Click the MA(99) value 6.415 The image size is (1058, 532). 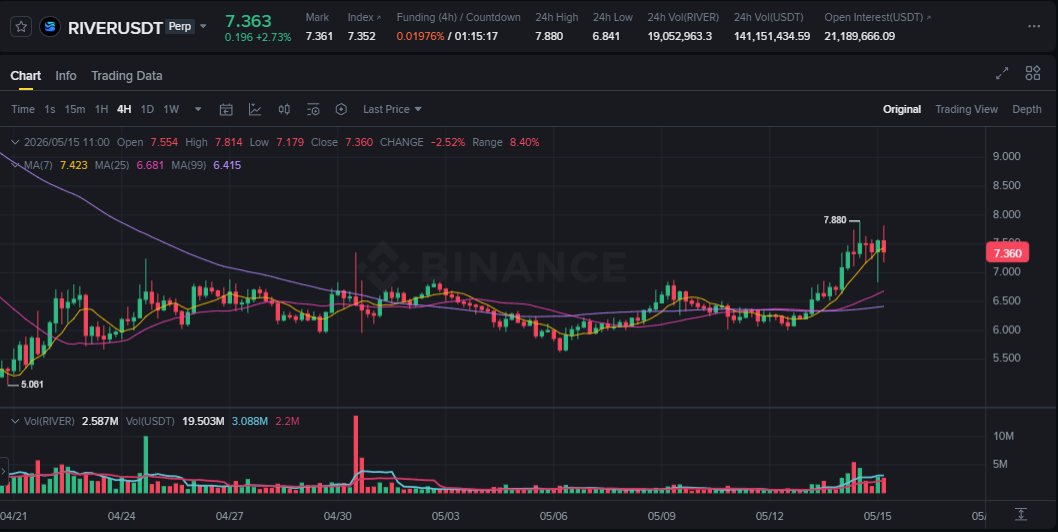tap(227, 165)
